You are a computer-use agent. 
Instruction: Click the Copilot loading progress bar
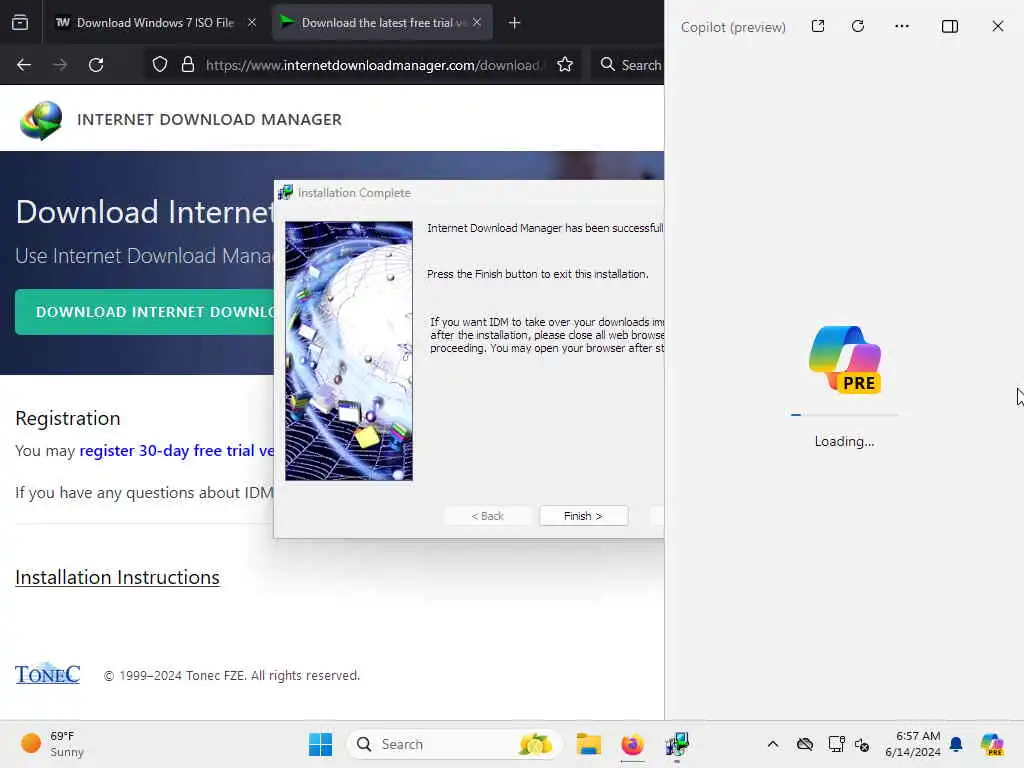pyautogui.click(x=844, y=415)
